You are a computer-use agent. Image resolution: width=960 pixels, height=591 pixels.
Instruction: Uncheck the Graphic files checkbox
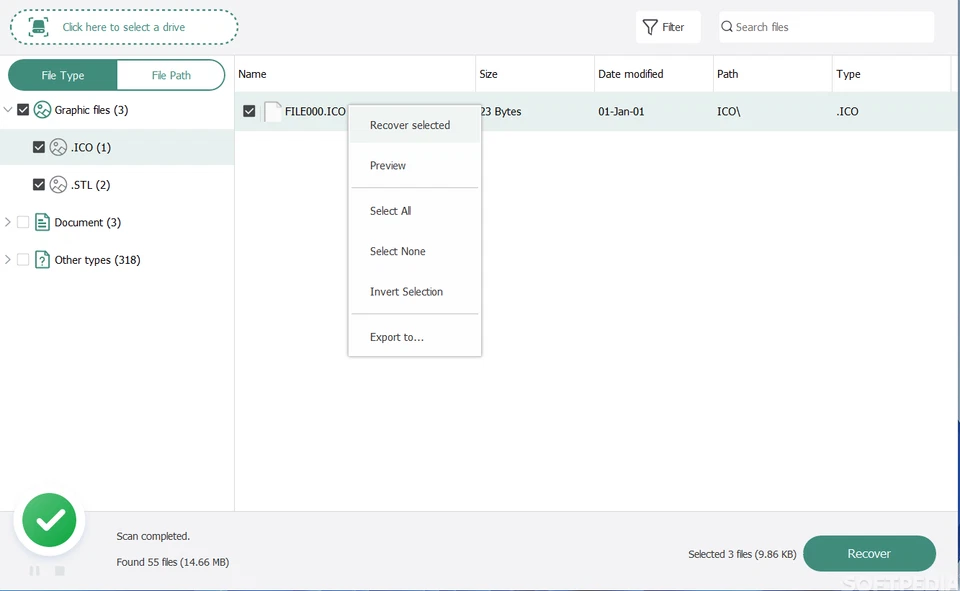pos(23,110)
